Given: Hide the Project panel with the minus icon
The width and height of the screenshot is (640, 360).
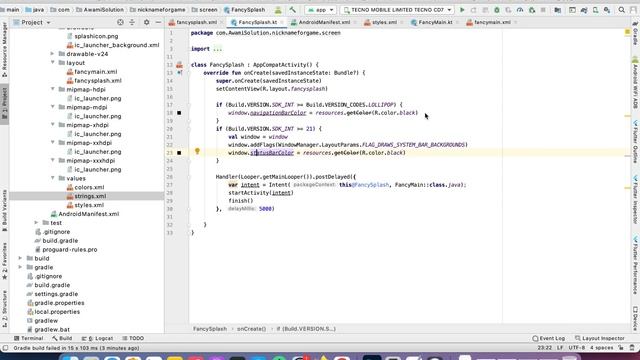Looking at the screenshot, I should tap(158, 22).
